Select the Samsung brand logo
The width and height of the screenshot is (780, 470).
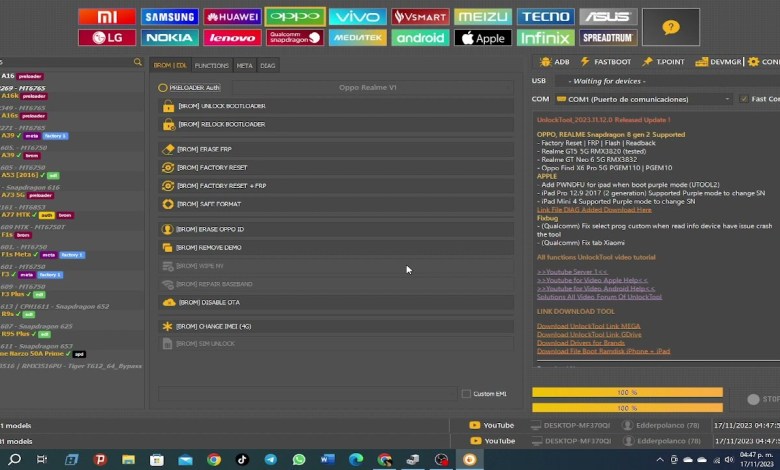[169, 17]
